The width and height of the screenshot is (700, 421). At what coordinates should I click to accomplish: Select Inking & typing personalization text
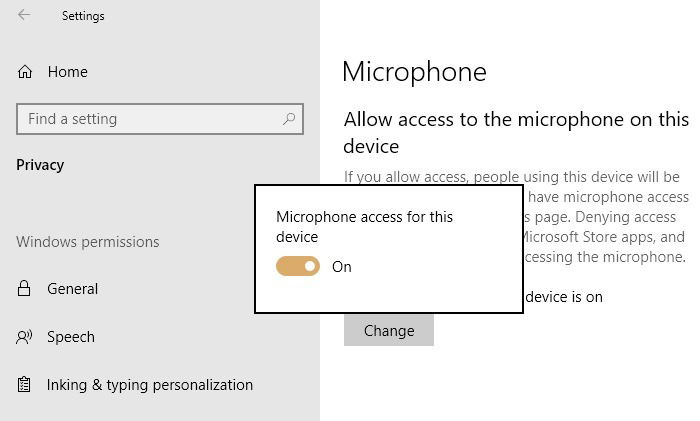[x=150, y=385]
